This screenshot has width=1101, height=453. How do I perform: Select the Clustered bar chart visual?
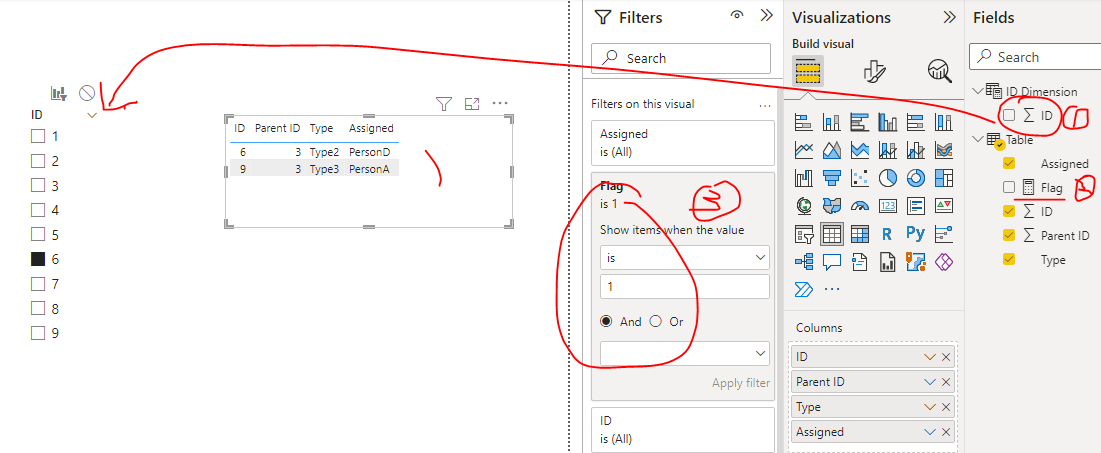pyautogui.click(x=859, y=123)
